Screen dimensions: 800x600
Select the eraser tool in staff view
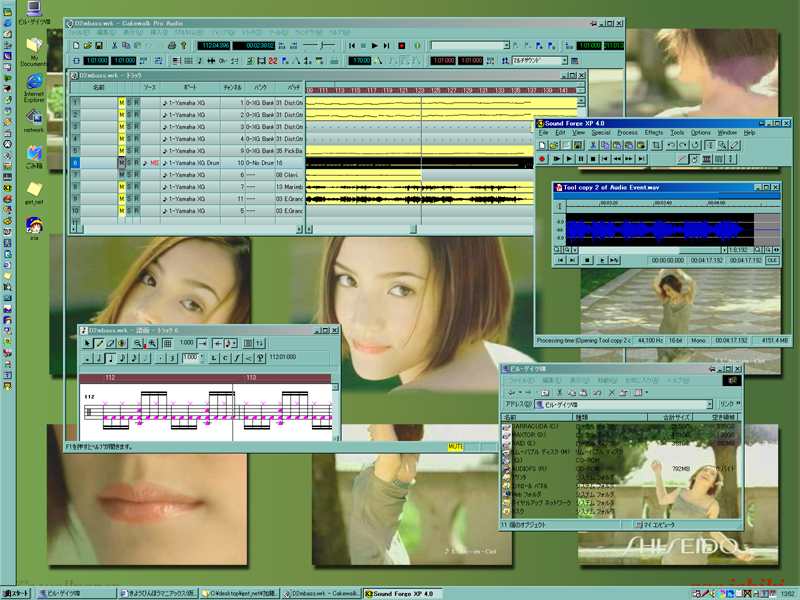click(x=110, y=344)
